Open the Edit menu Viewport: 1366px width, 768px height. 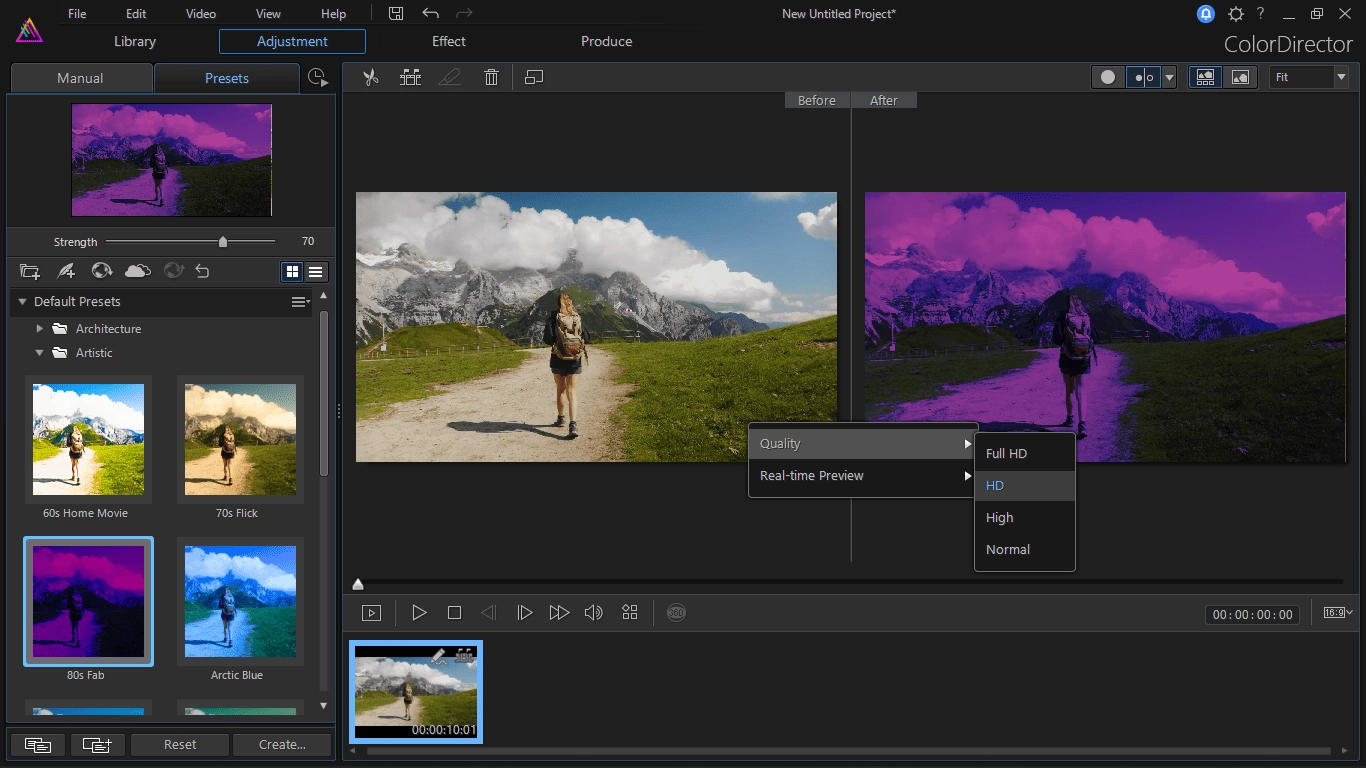136,14
